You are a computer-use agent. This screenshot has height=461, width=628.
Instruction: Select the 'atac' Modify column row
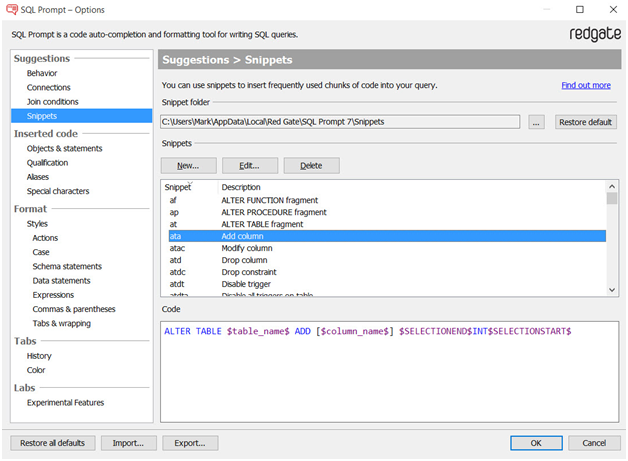click(x=387, y=248)
